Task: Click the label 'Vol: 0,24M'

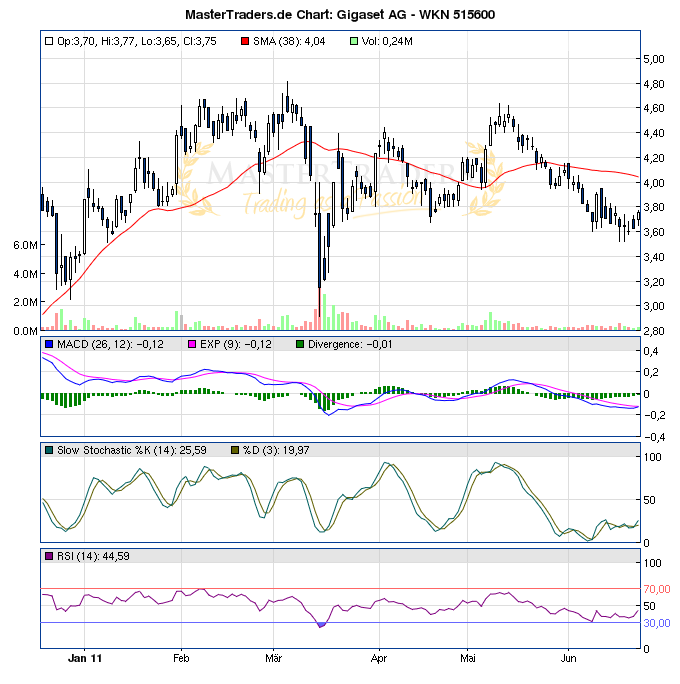Action: tap(387, 41)
